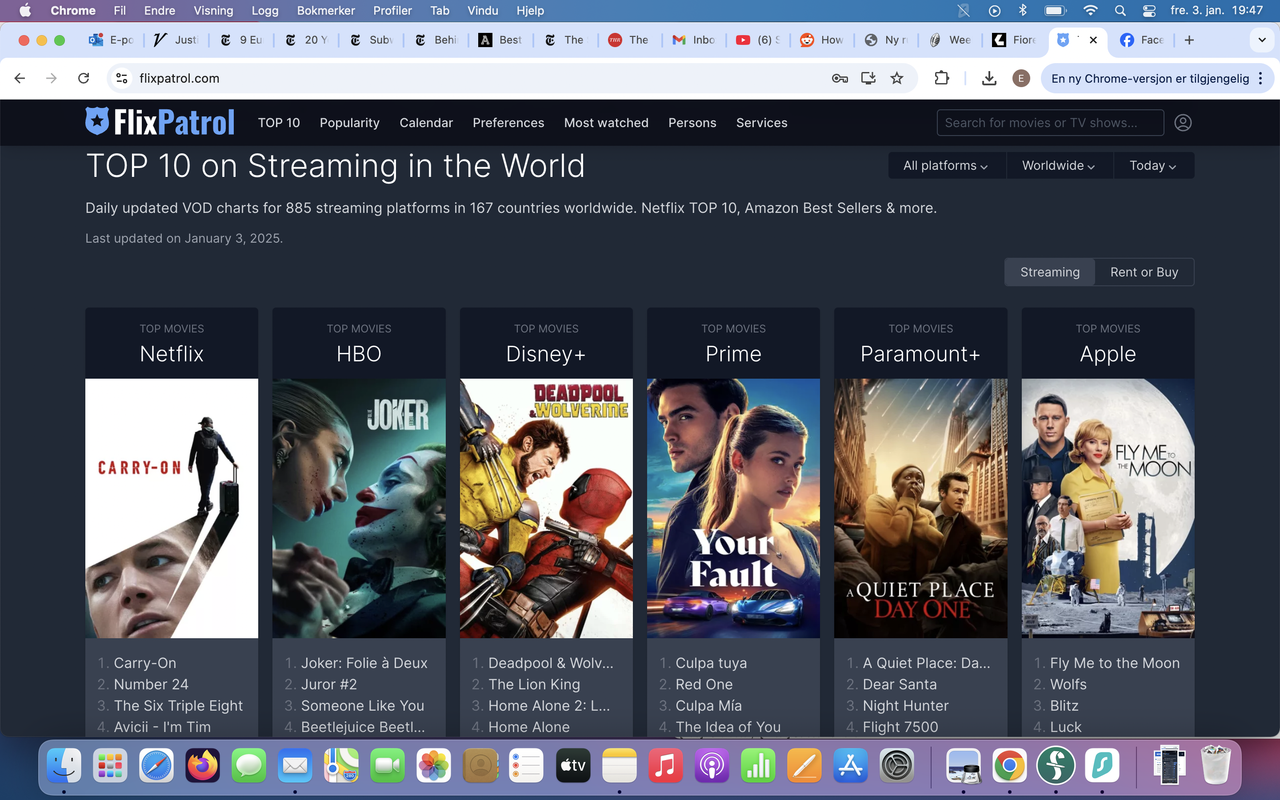
Task: Open the password manager key icon
Action: point(840,78)
